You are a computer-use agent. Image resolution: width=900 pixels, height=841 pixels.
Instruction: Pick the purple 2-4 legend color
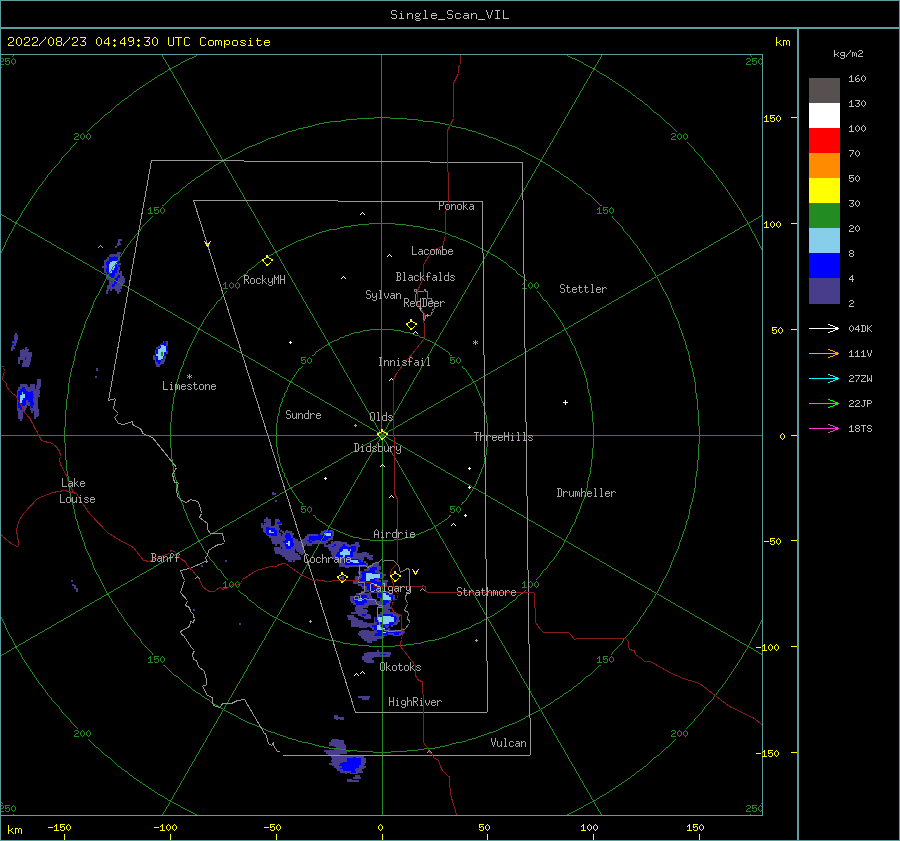pos(824,290)
